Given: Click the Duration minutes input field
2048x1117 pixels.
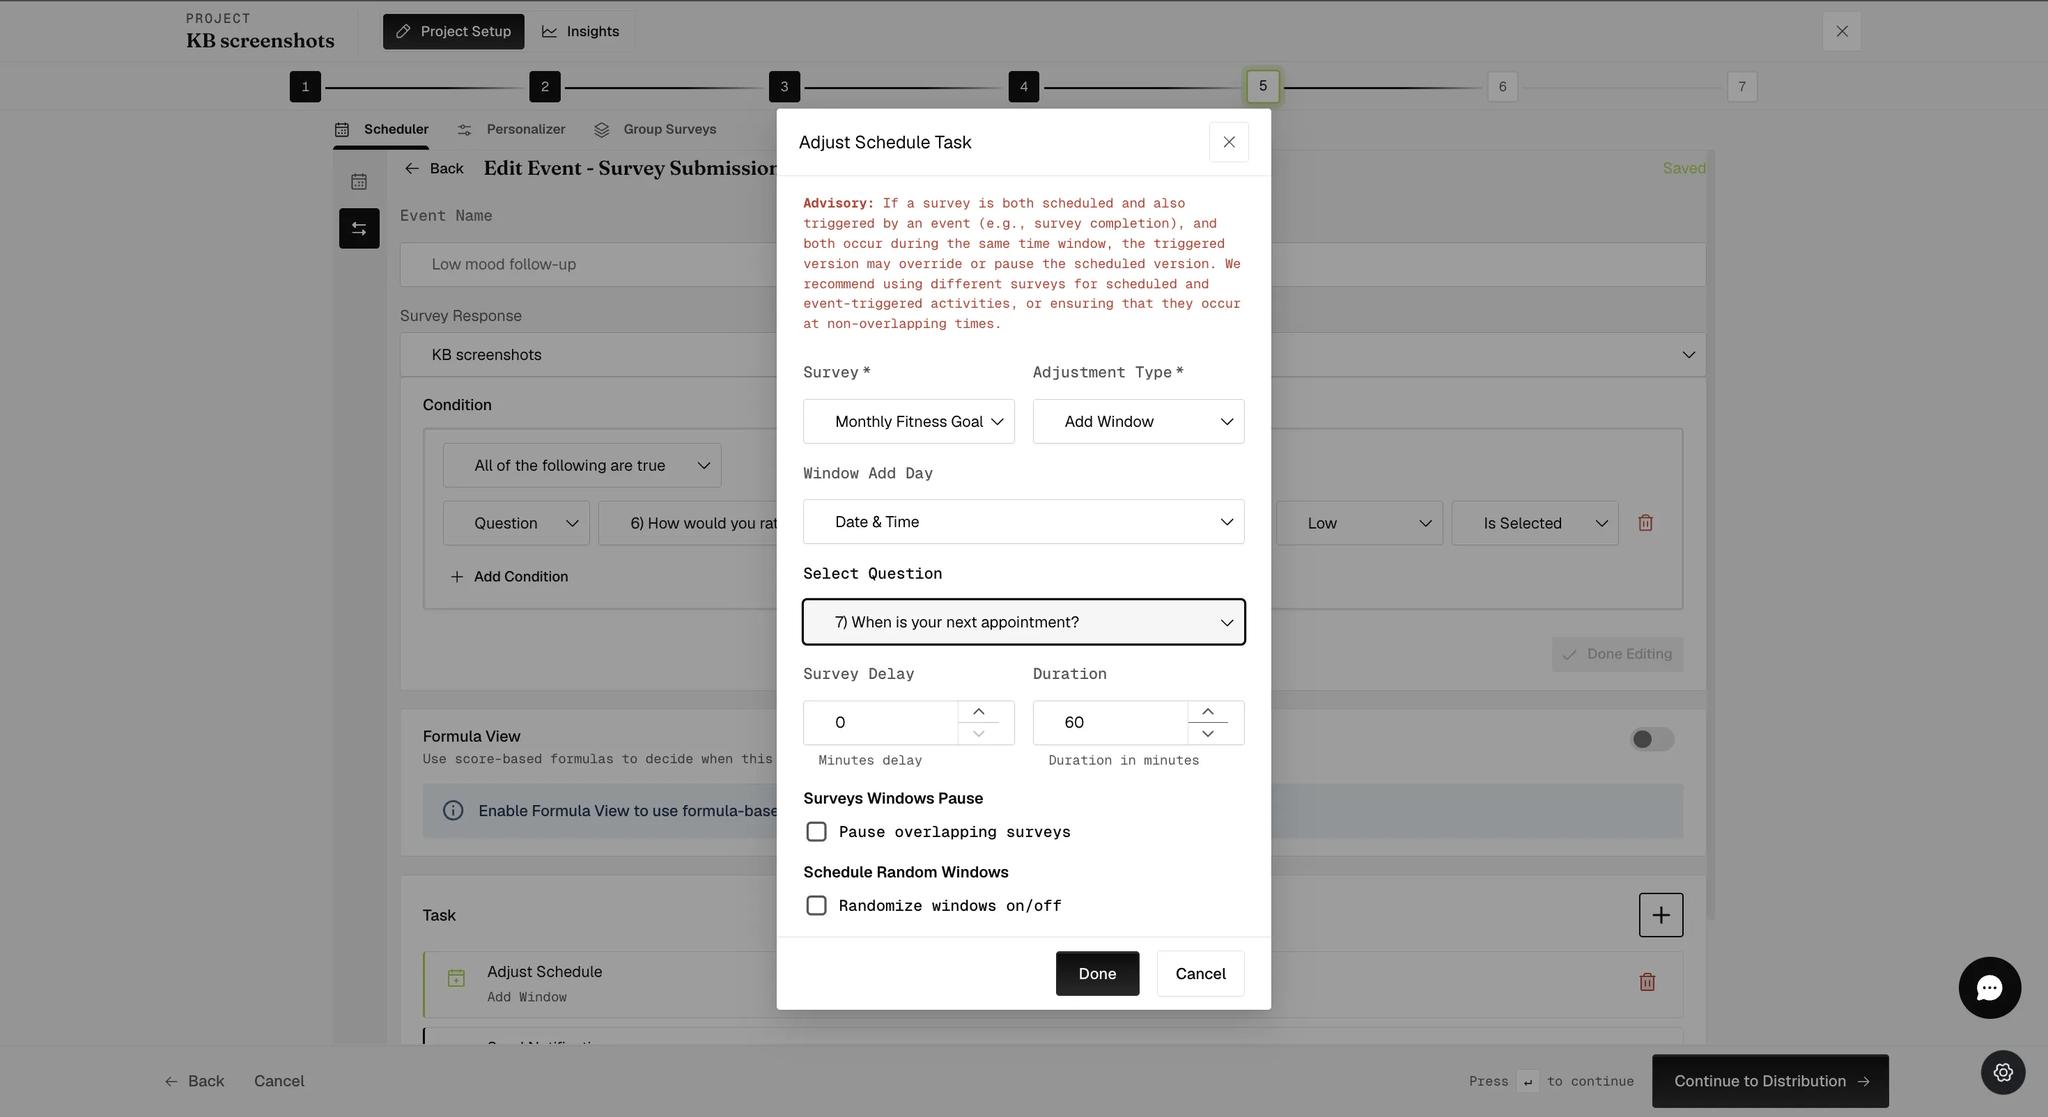Looking at the screenshot, I should 1110,722.
